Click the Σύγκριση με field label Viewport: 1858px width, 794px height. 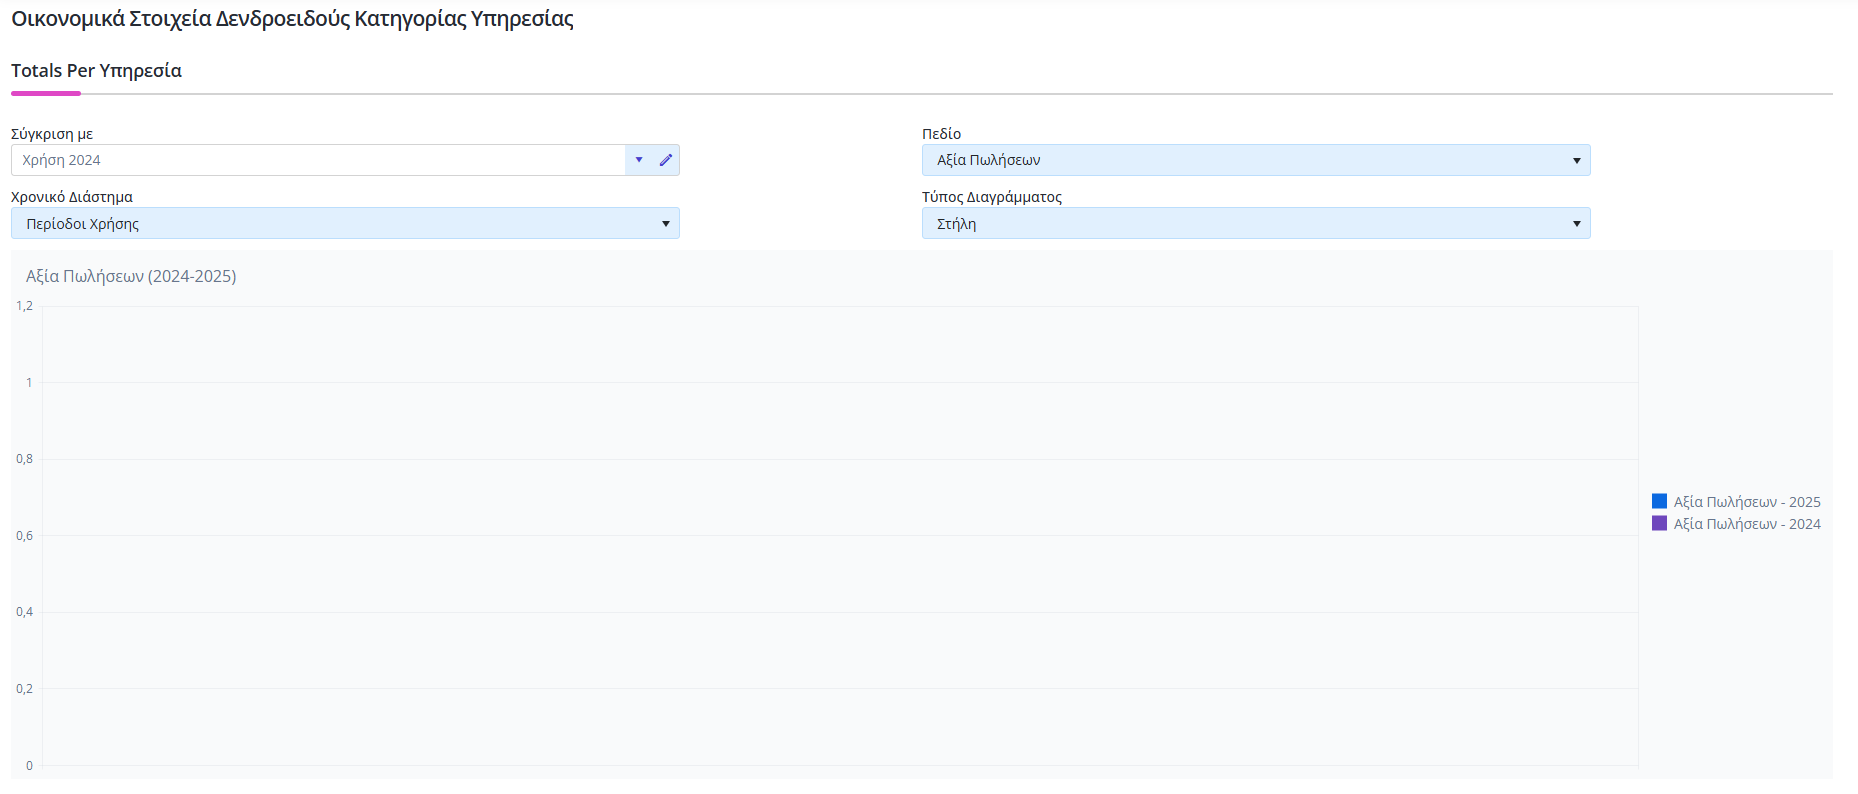point(52,134)
